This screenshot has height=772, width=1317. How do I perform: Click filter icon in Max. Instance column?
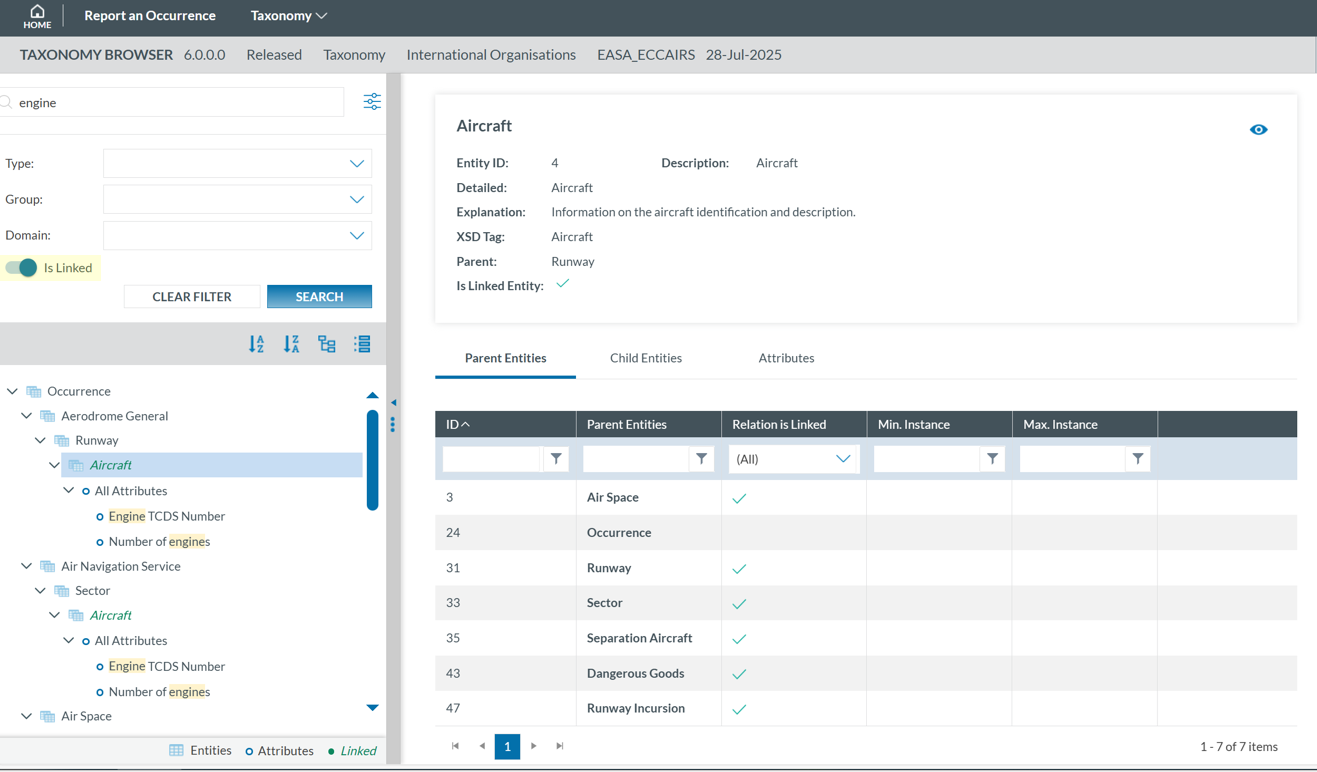[x=1138, y=459]
